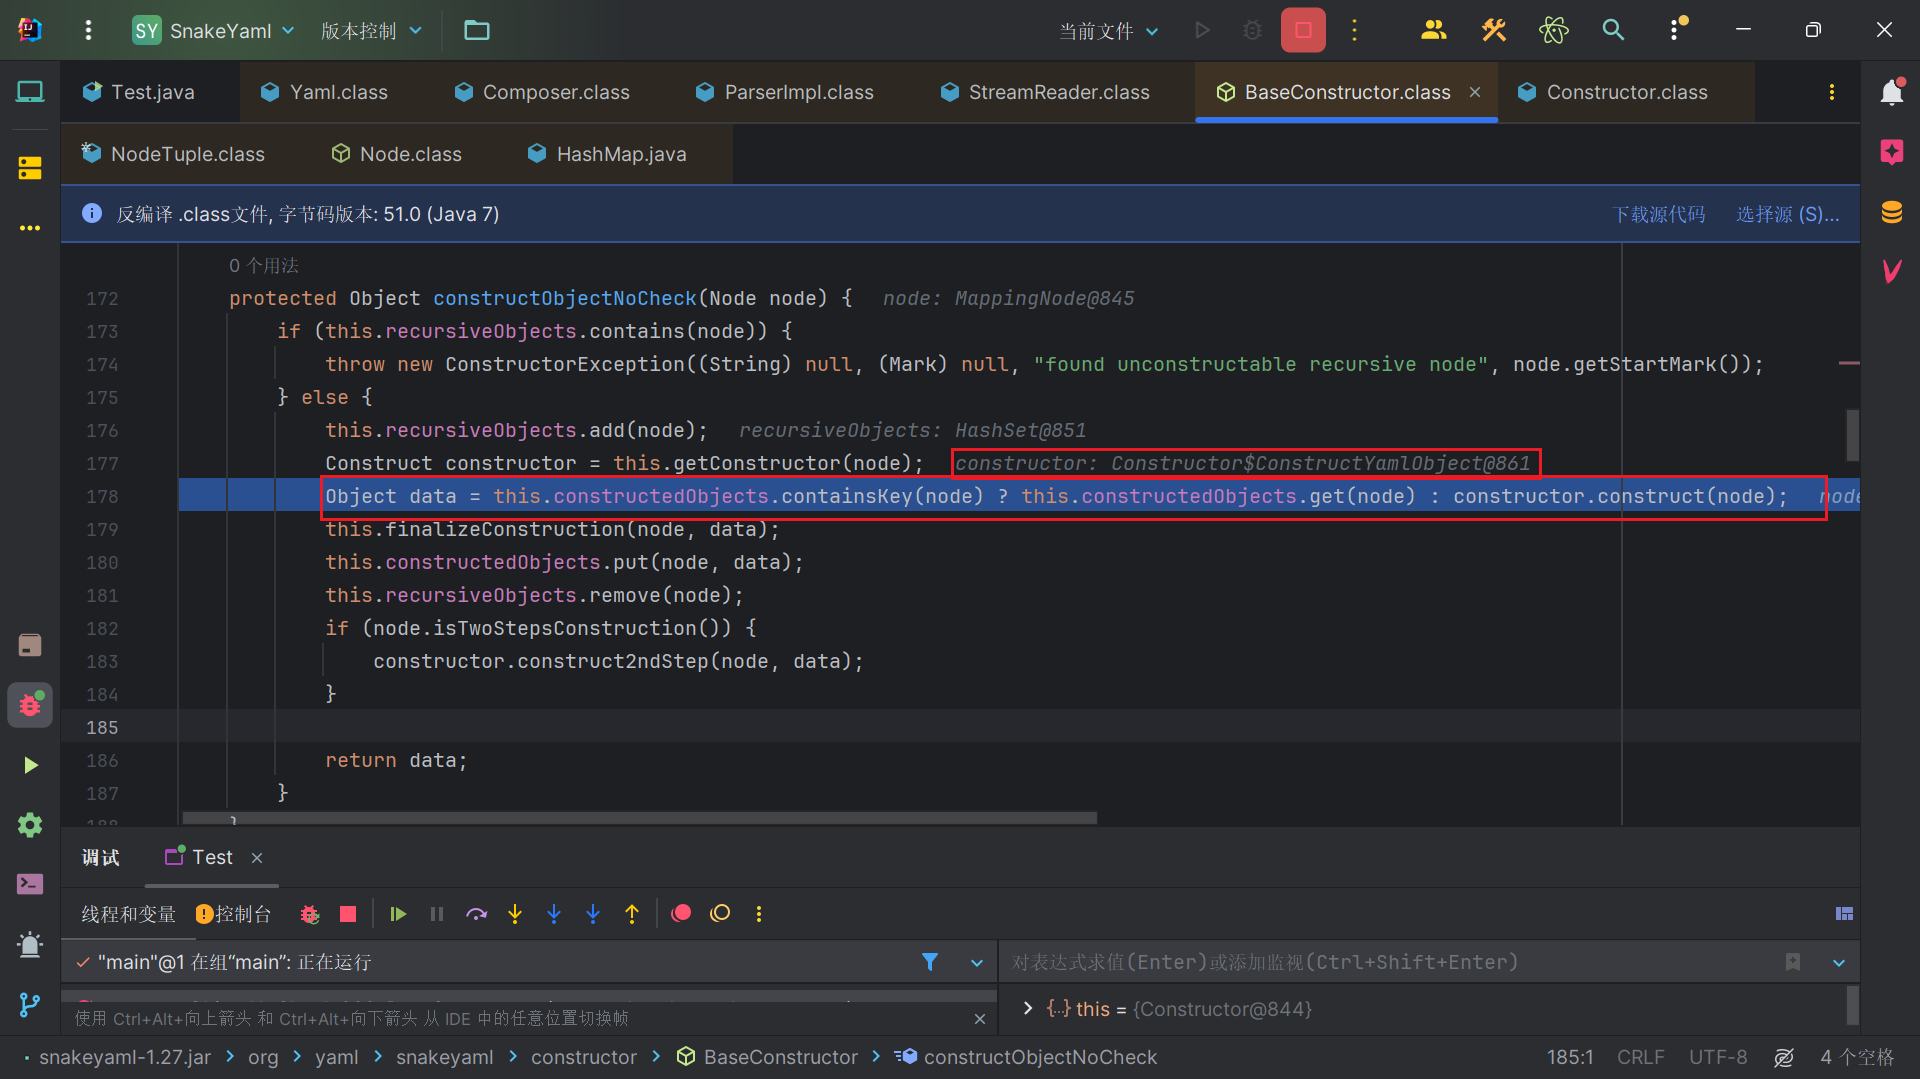Click BaseConstructor in breadcrumb bar

pos(767,1057)
